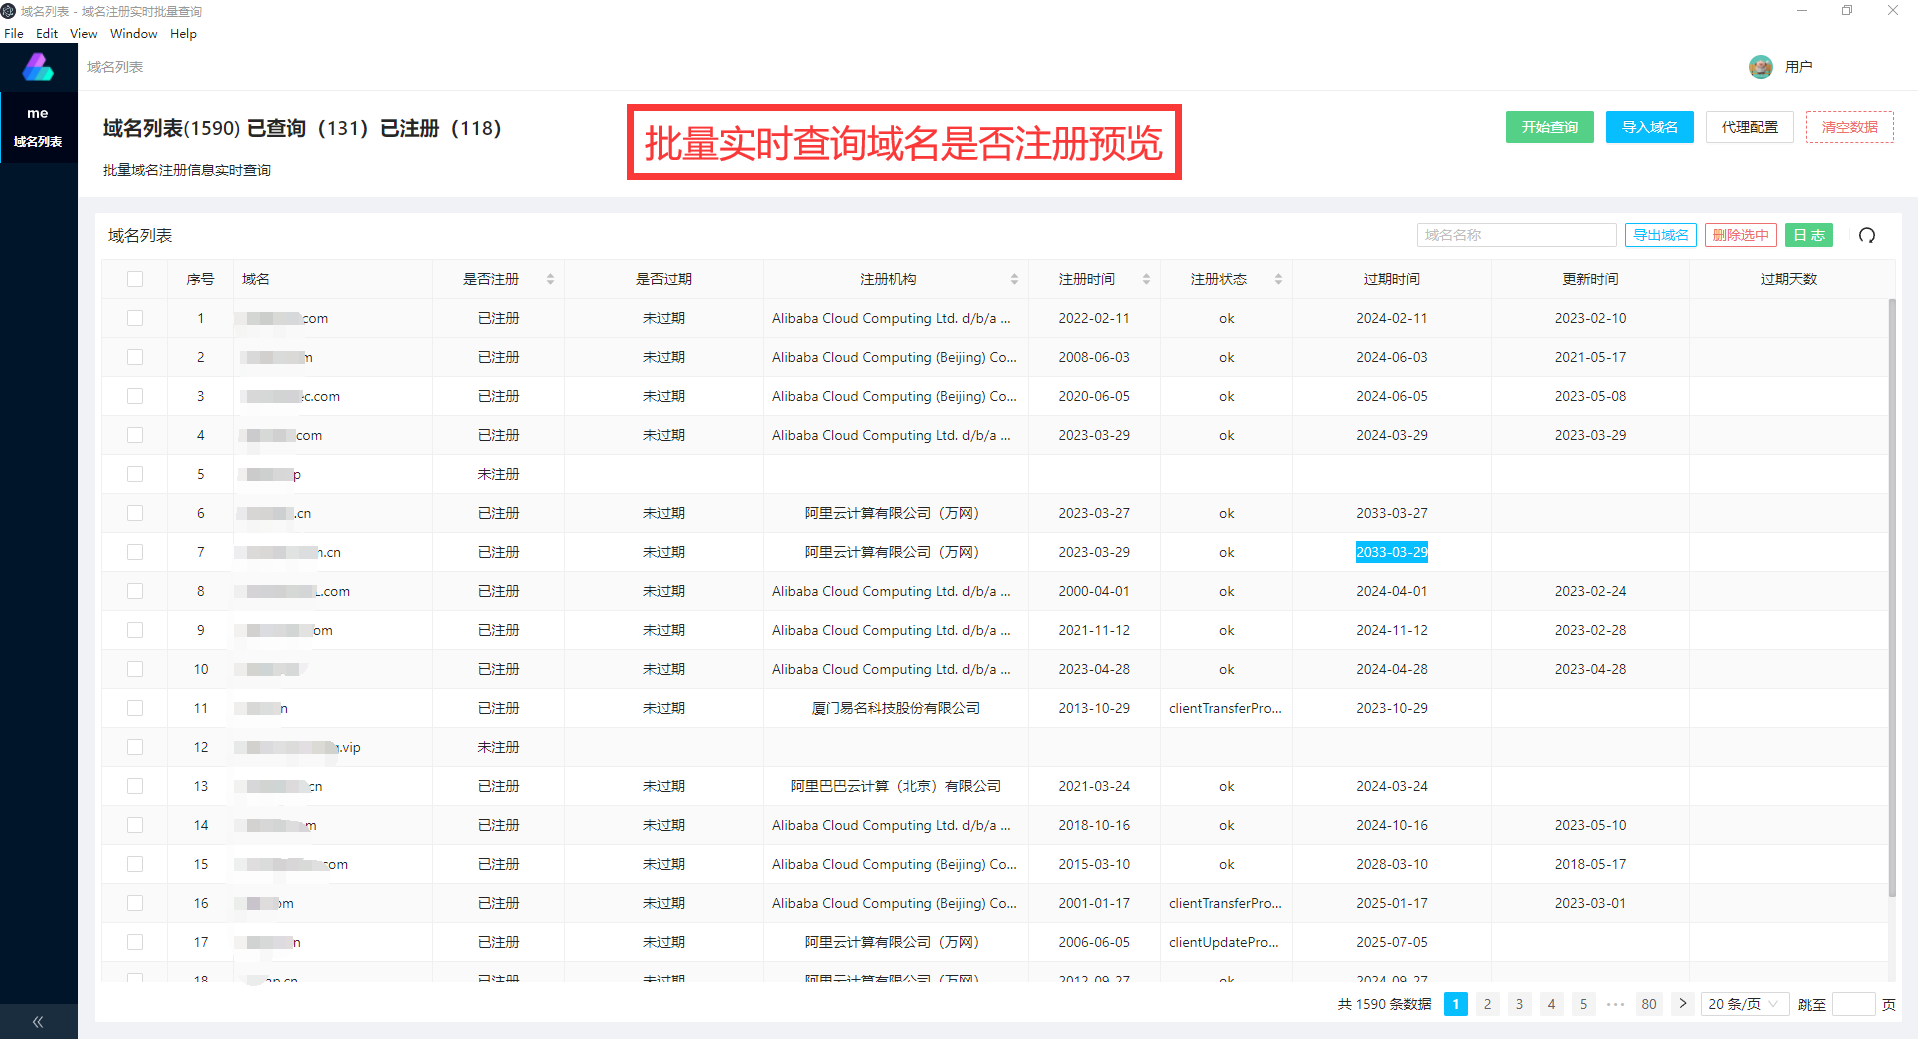The height and width of the screenshot is (1039, 1918).
Task: Click the 域名列表 breadcrumb at top
Action: pos(115,67)
